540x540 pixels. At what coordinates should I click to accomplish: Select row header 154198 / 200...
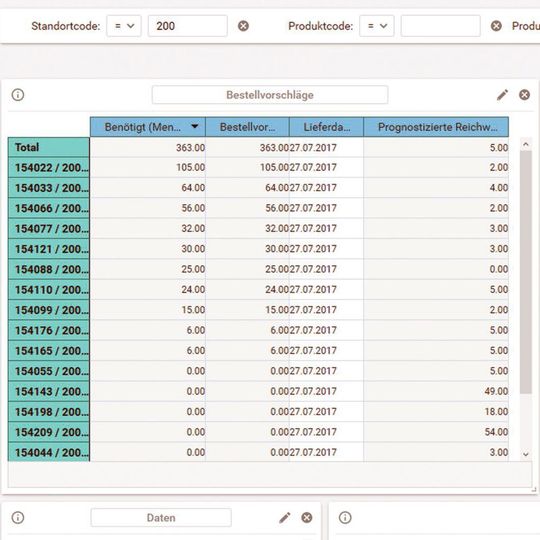(x=49, y=412)
